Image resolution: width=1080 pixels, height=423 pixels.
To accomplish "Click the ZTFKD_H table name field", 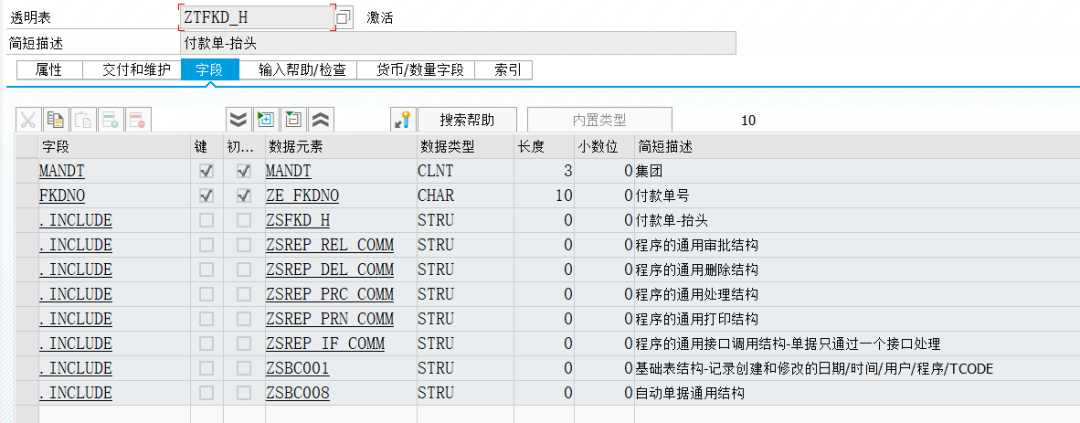I will point(257,18).
